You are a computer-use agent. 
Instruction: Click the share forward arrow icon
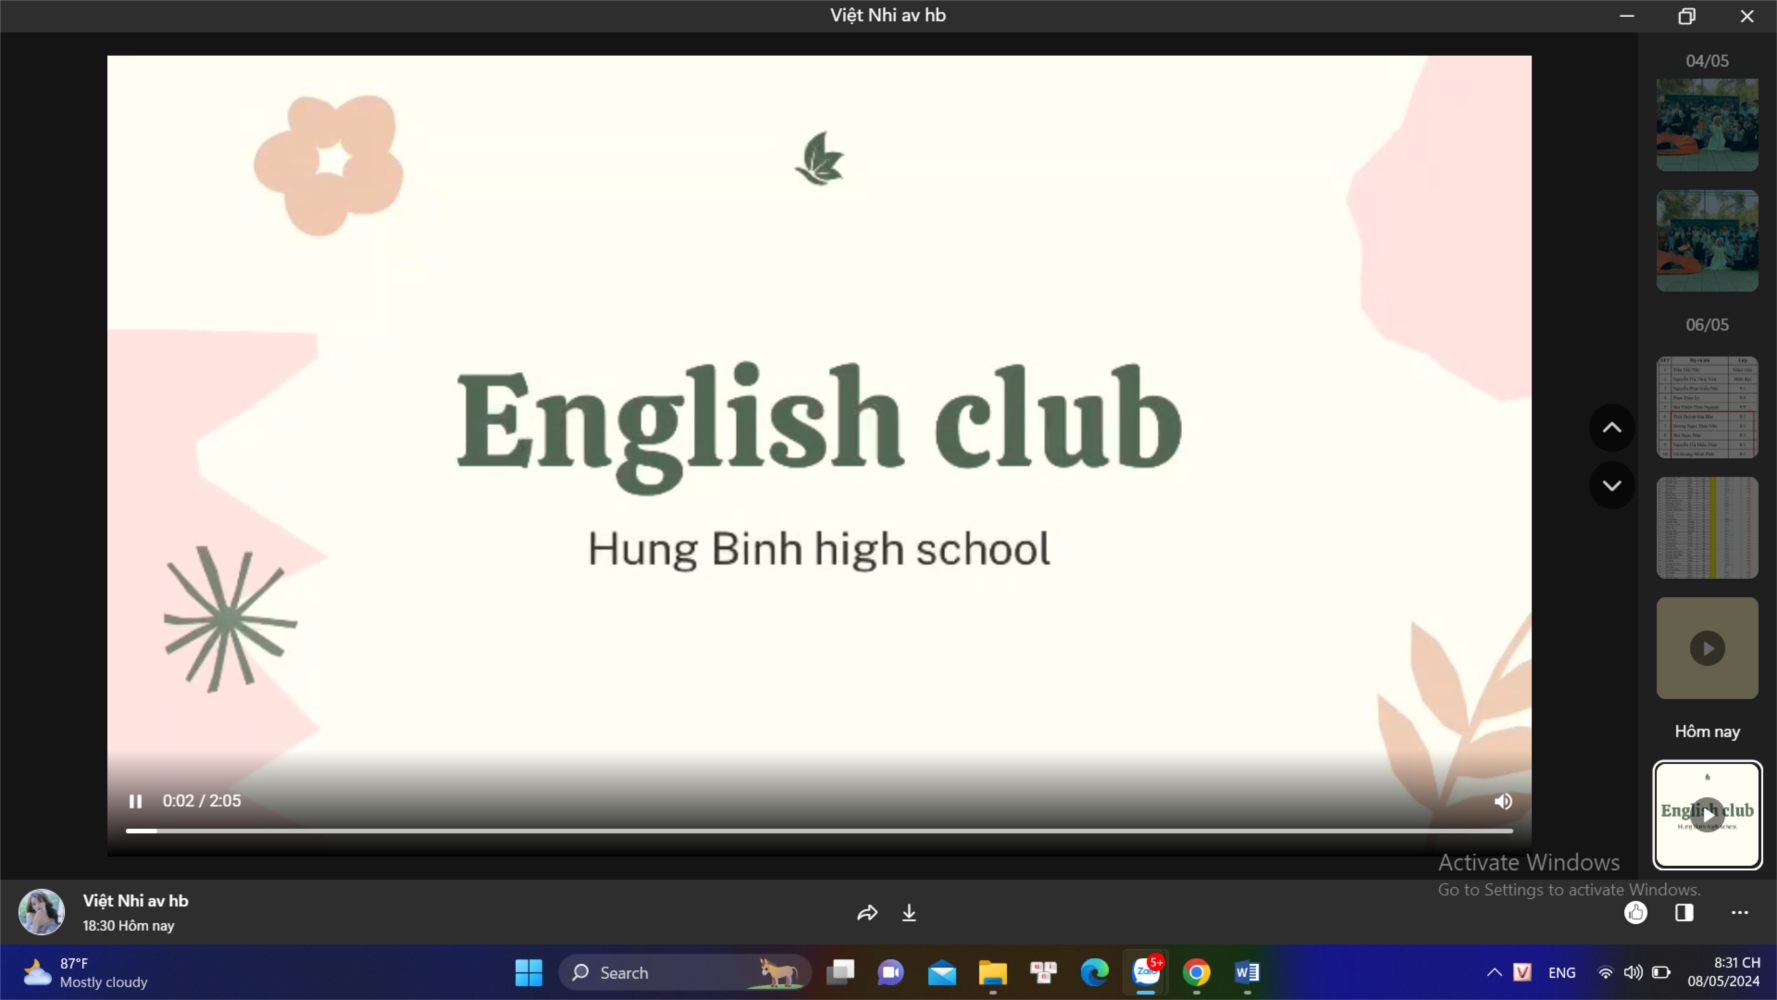tap(867, 913)
